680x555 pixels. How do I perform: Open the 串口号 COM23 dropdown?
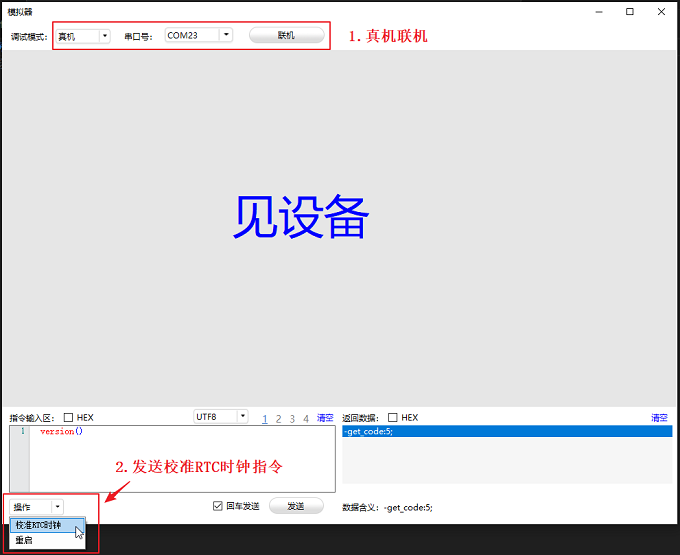coord(199,35)
